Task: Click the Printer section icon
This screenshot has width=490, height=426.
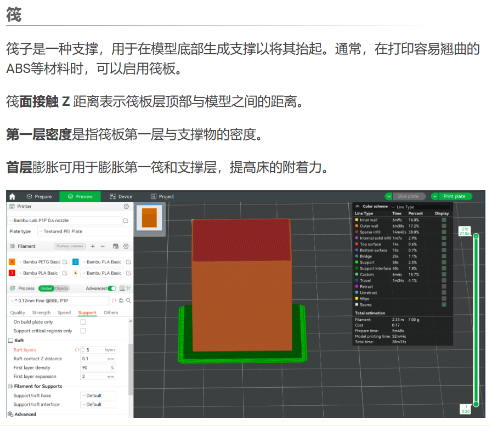Action: coord(12,207)
